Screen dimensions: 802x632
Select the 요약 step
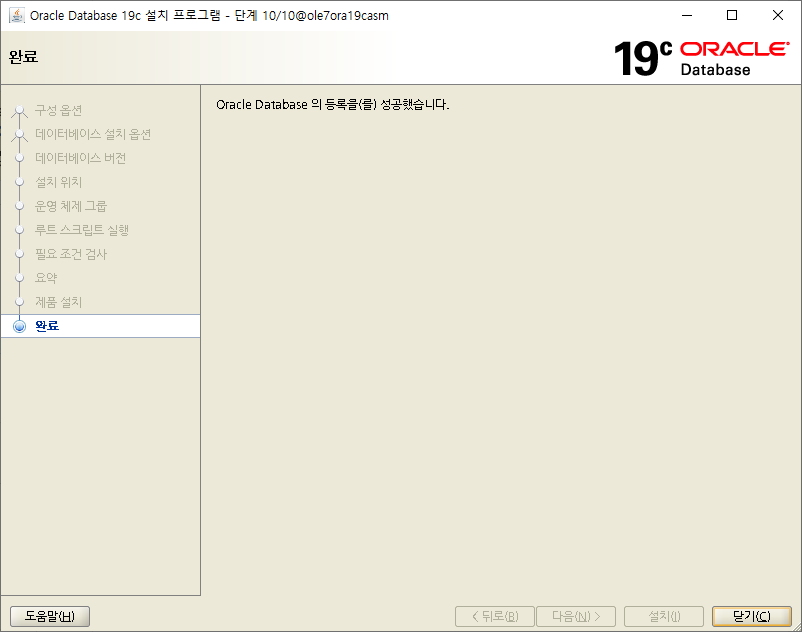click(46, 278)
